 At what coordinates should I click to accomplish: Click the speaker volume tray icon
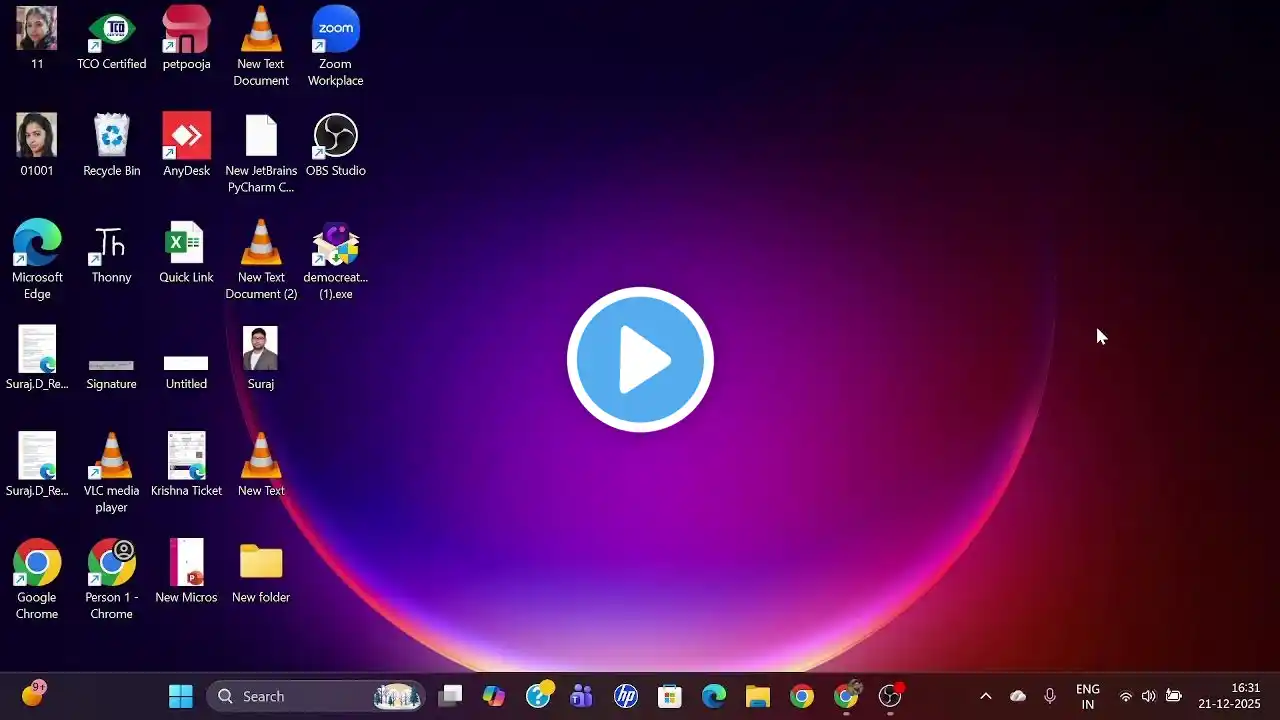tap(1149, 696)
